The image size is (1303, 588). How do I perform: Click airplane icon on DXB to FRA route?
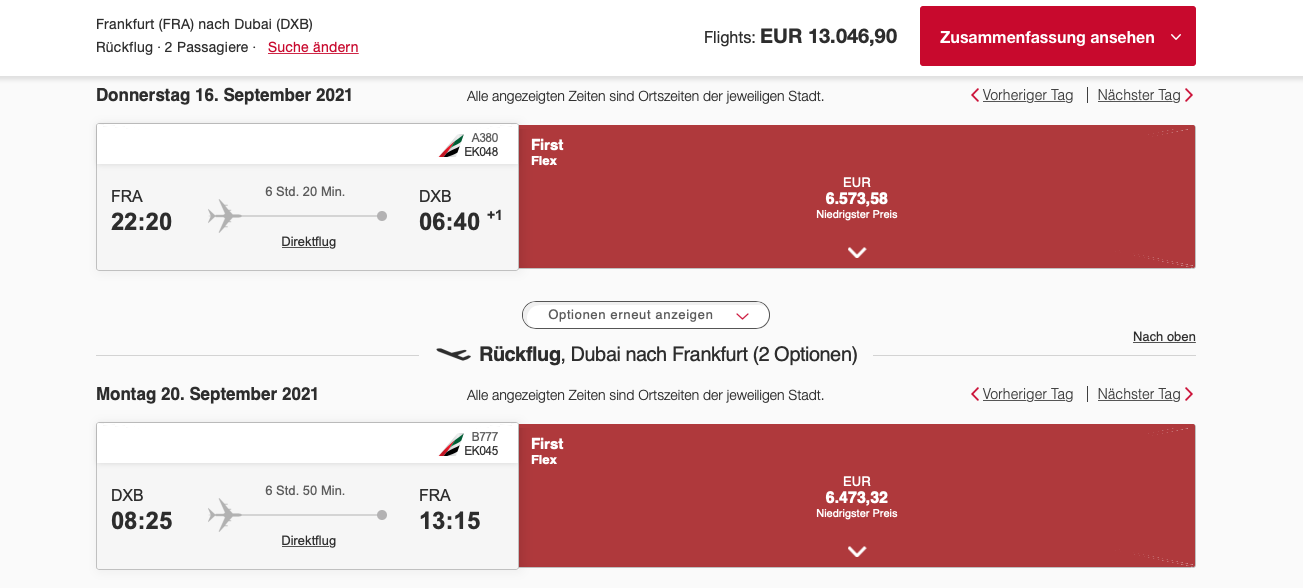pyautogui.click(x=226, y=514)
